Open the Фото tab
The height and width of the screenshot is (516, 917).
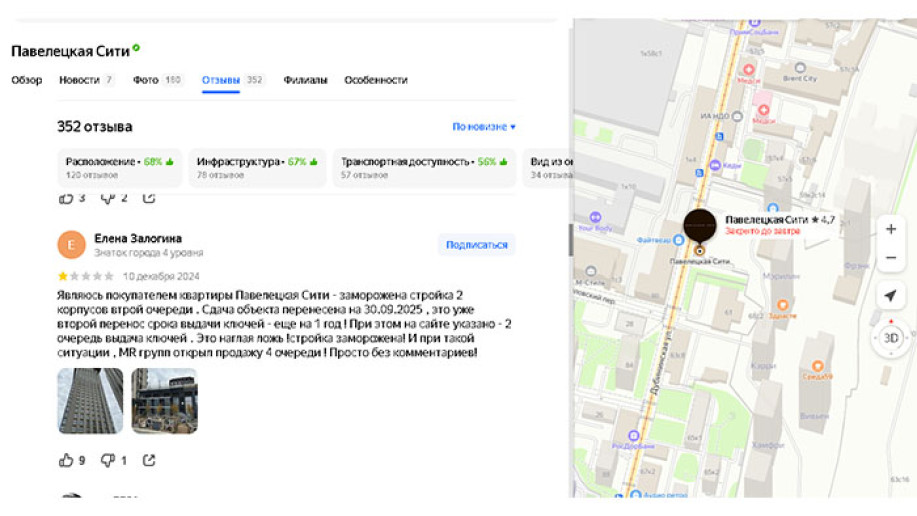157,80
